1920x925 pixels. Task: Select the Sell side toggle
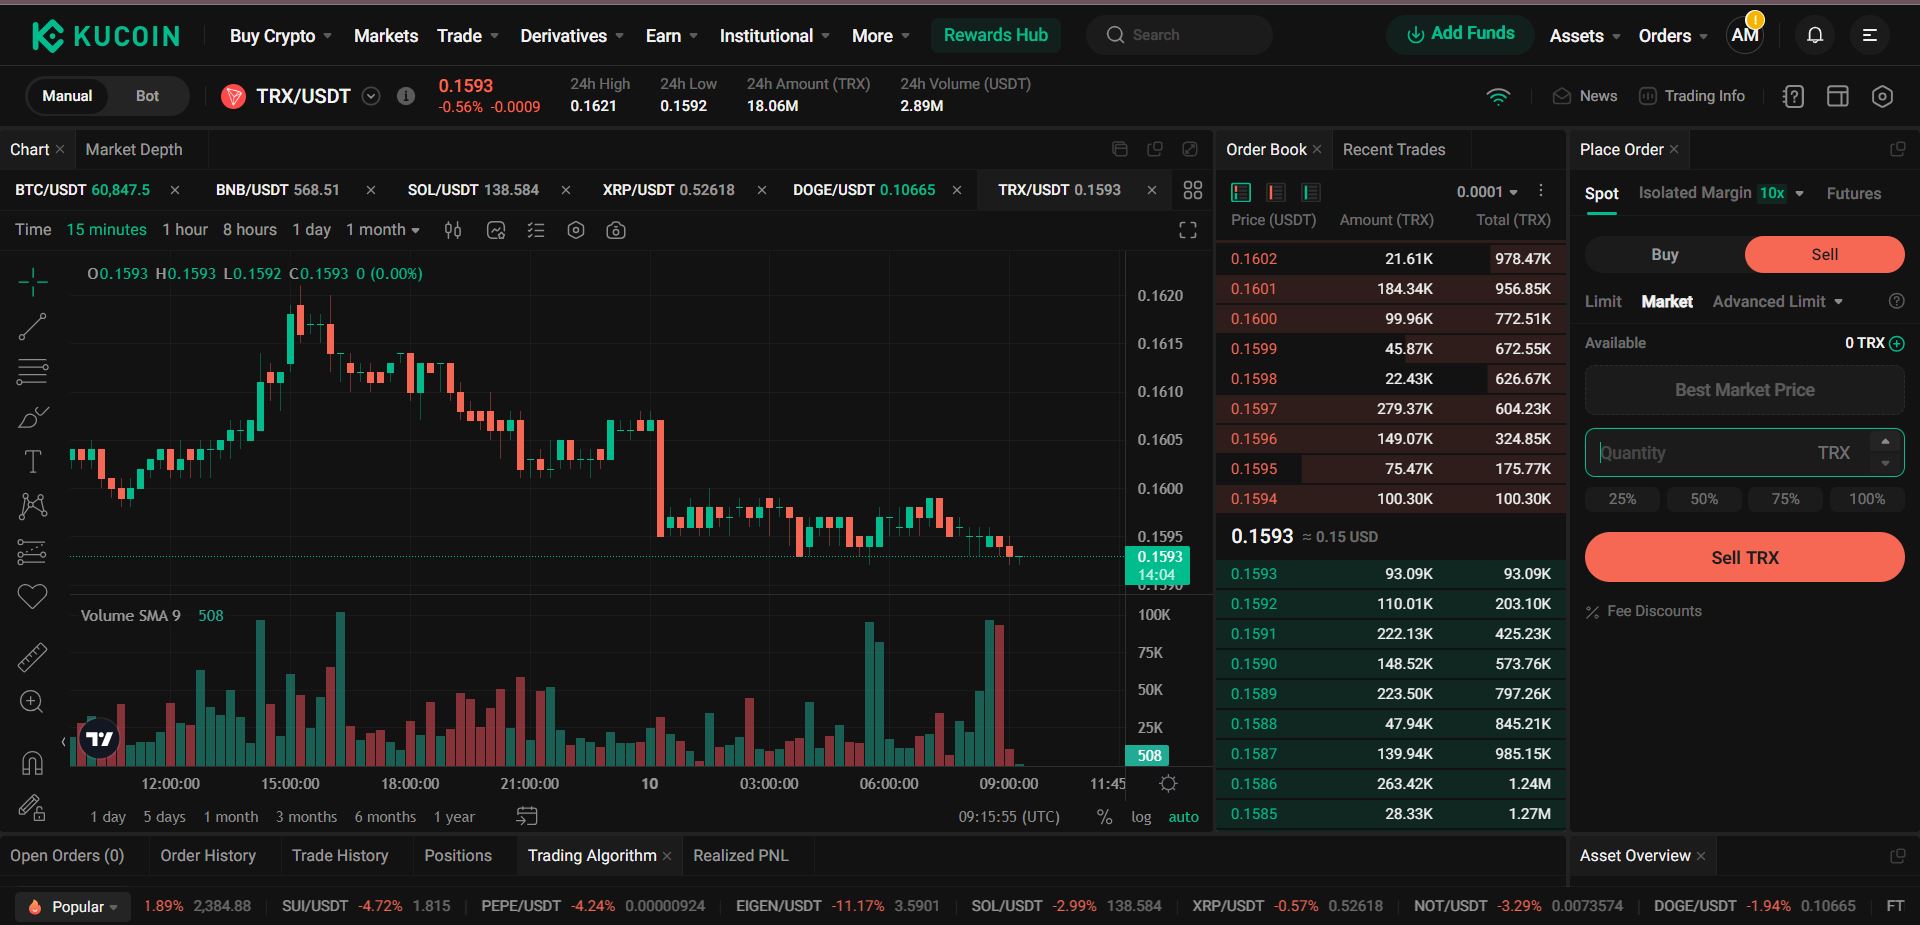point(1824,254)
